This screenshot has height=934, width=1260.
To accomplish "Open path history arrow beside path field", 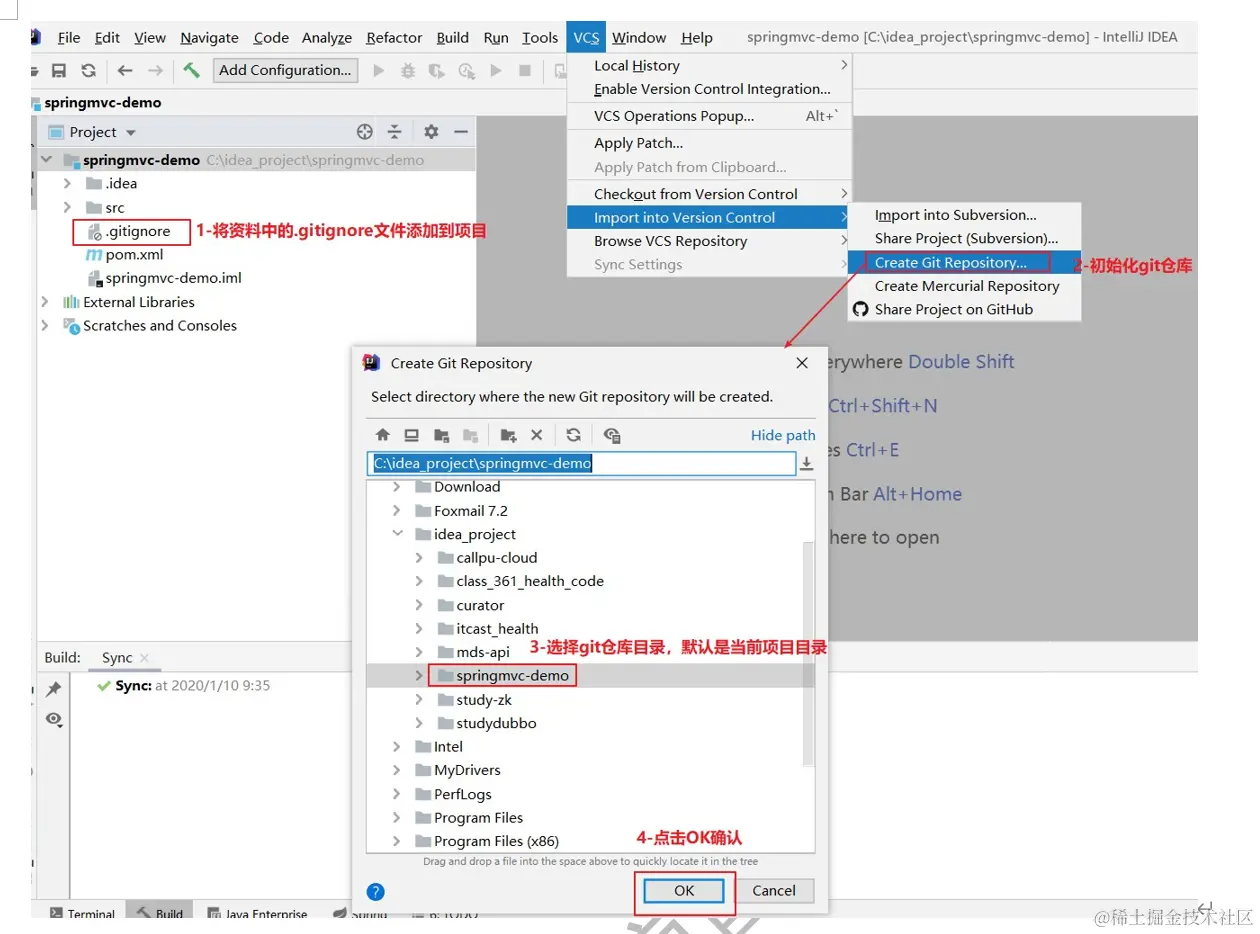I will click(x=806, y=464).
